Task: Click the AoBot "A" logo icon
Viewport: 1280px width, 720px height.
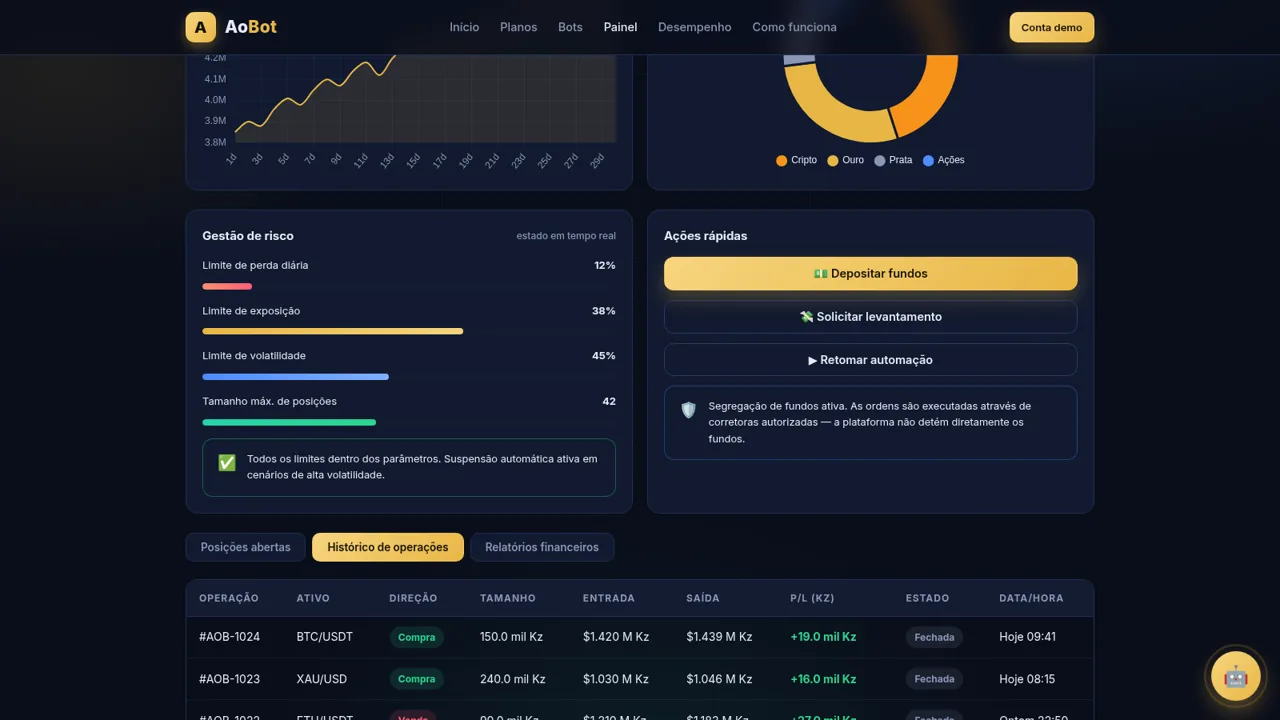Action: click(201, 27)
